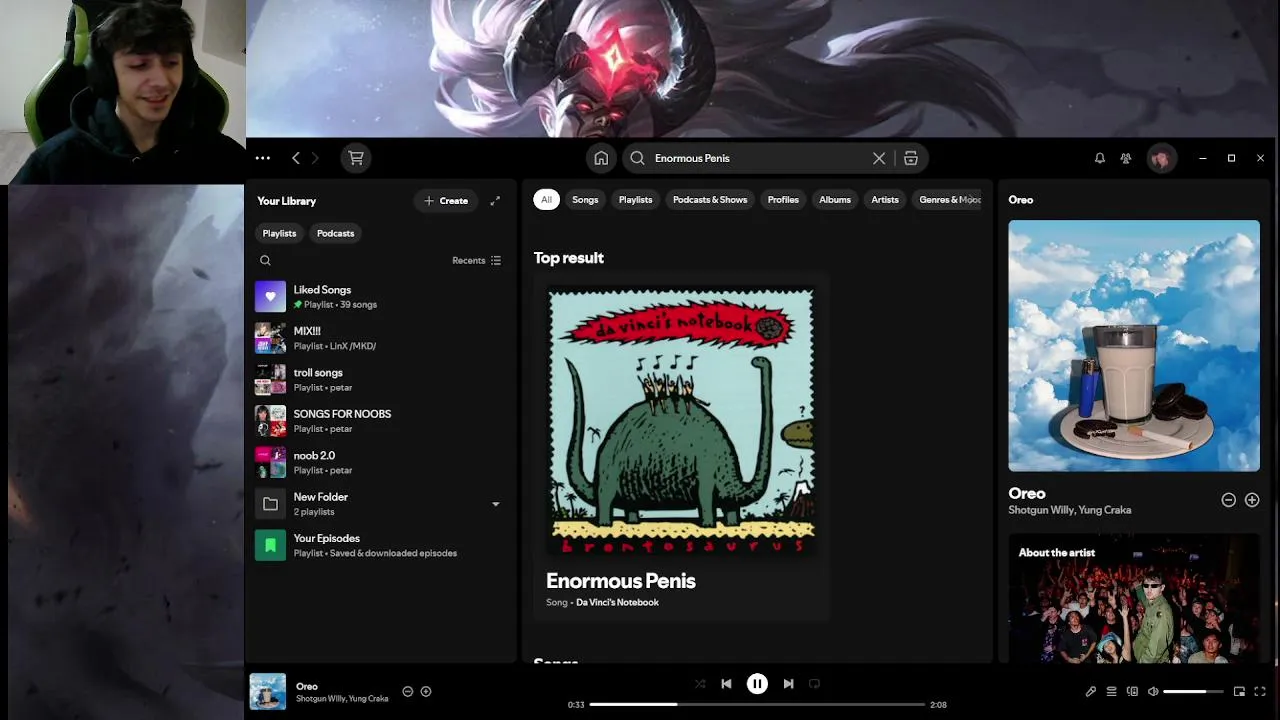Open Liked Songs playlist
This screenshot has height=720, width=1280.
tap(380, 297)
